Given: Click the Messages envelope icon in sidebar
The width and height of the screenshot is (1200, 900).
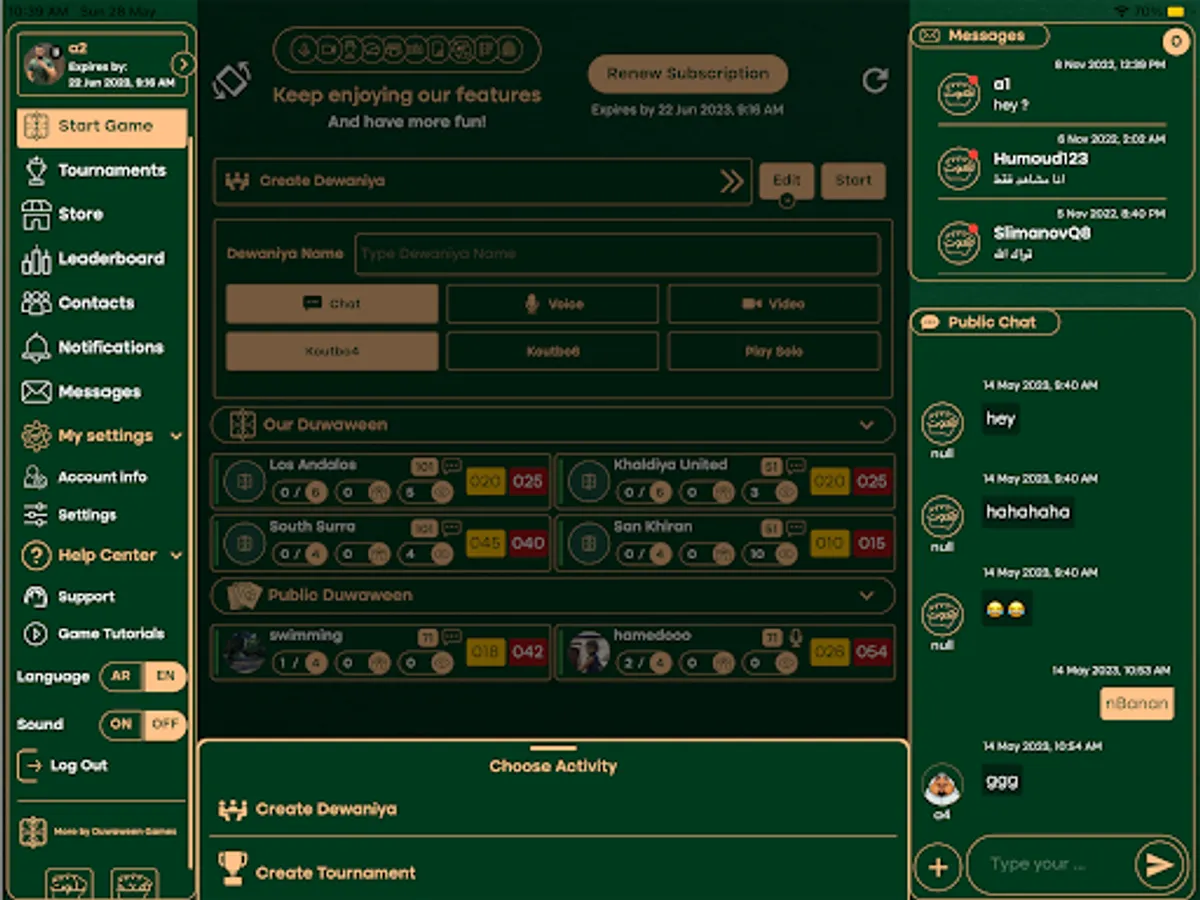Looking at the screenshot, I should point(36,392).
